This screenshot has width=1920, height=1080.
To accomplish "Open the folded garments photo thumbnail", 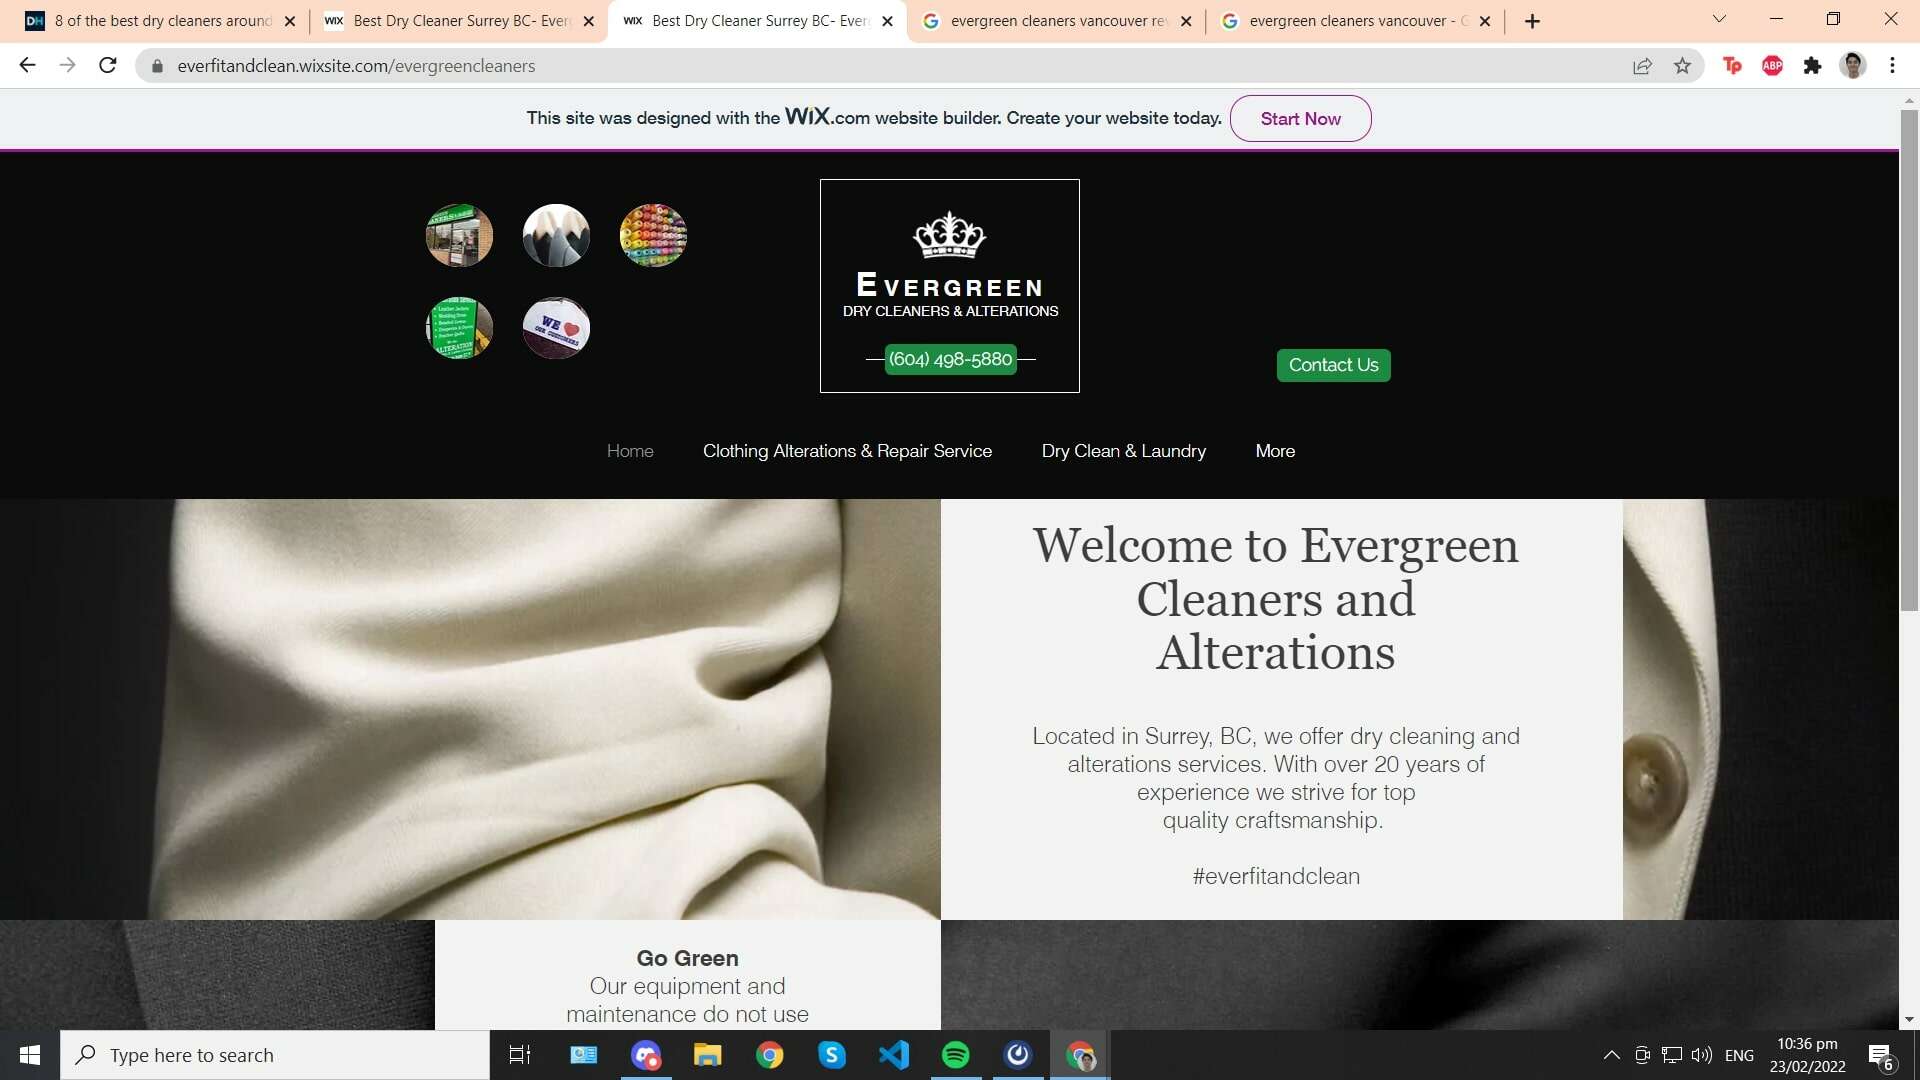I will pyautogui.click(x=556, y=236).
